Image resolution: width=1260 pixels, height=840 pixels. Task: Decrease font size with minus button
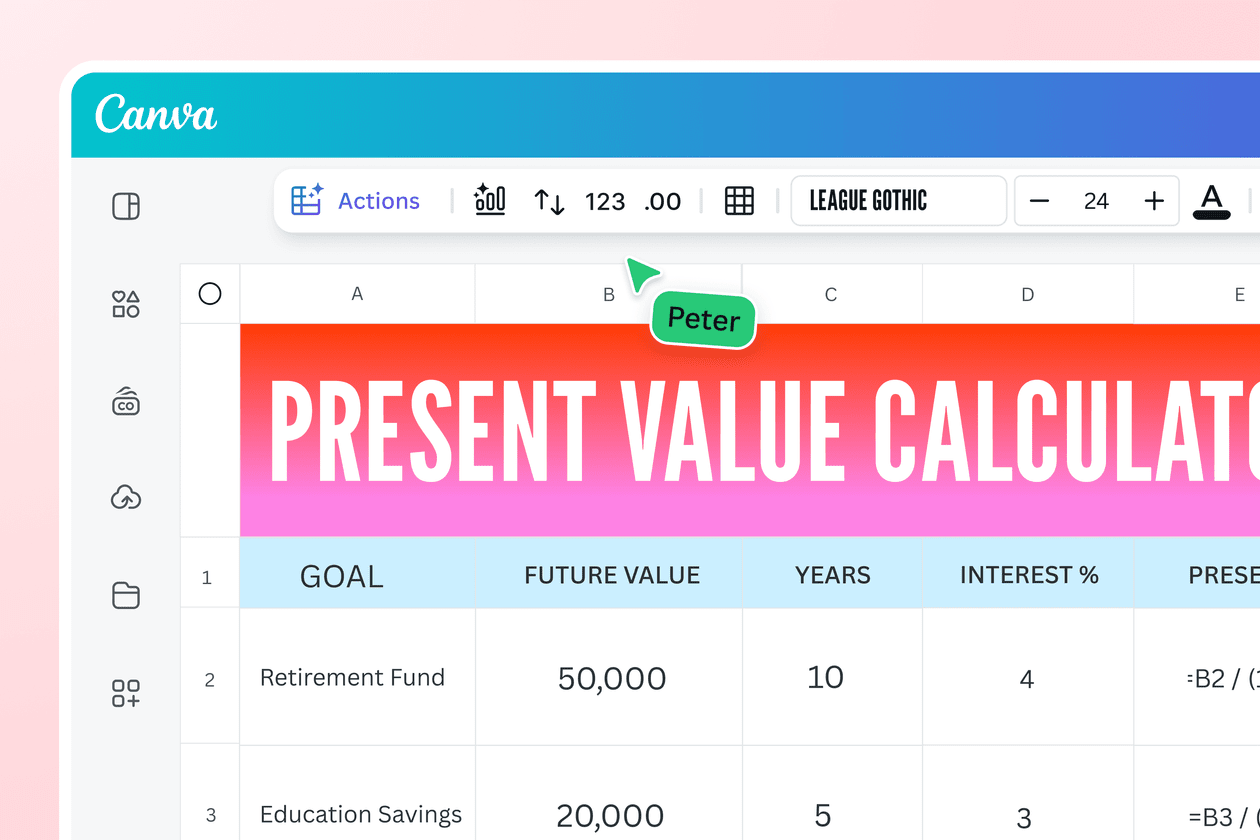click(1040, 201)
